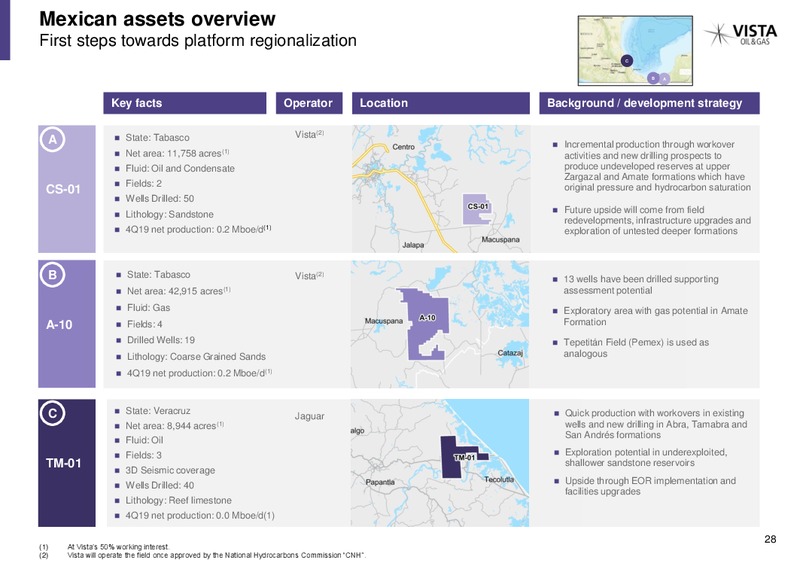Click 'Fluid: Gas' text

pyautogui.click(x=148, y=308)
